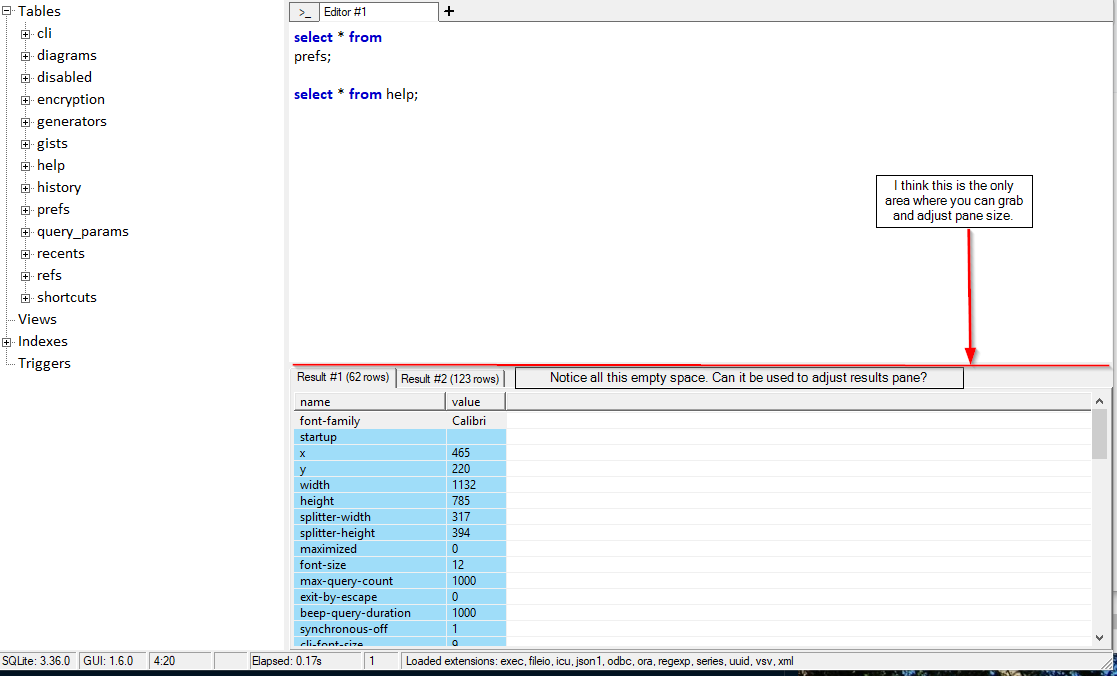Viewport: 1117px width, 676px height.
Task: Collapse the Tables tree root
Action: click(6, 10)
